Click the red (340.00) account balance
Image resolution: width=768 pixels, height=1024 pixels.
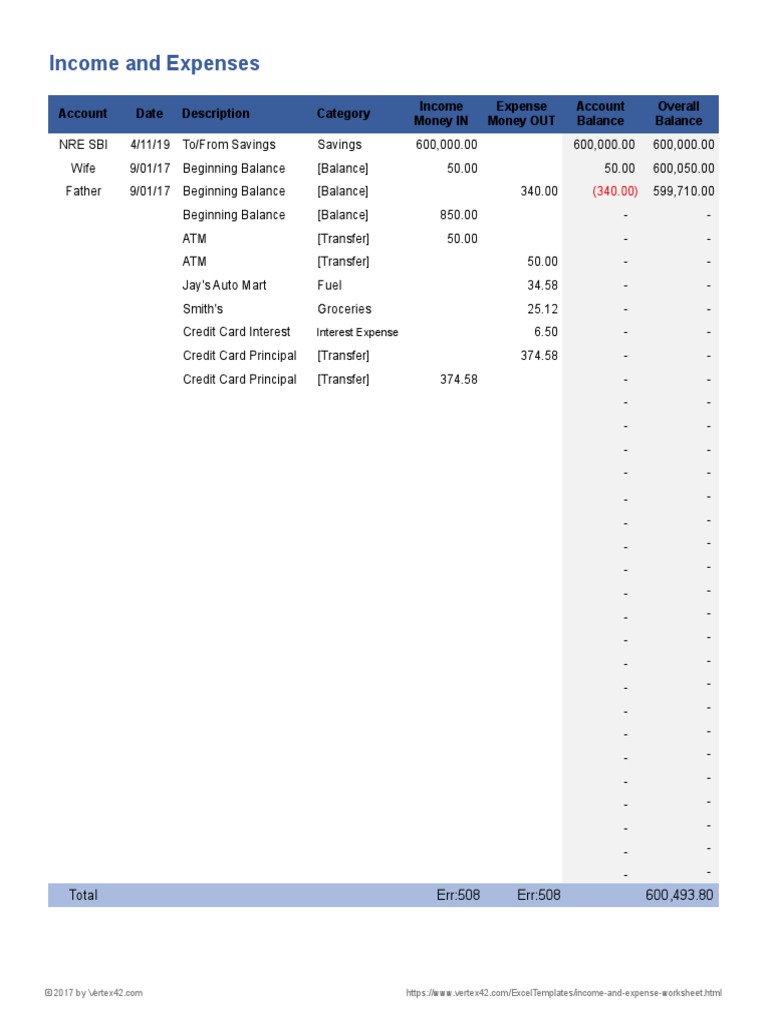click(615, 191)
